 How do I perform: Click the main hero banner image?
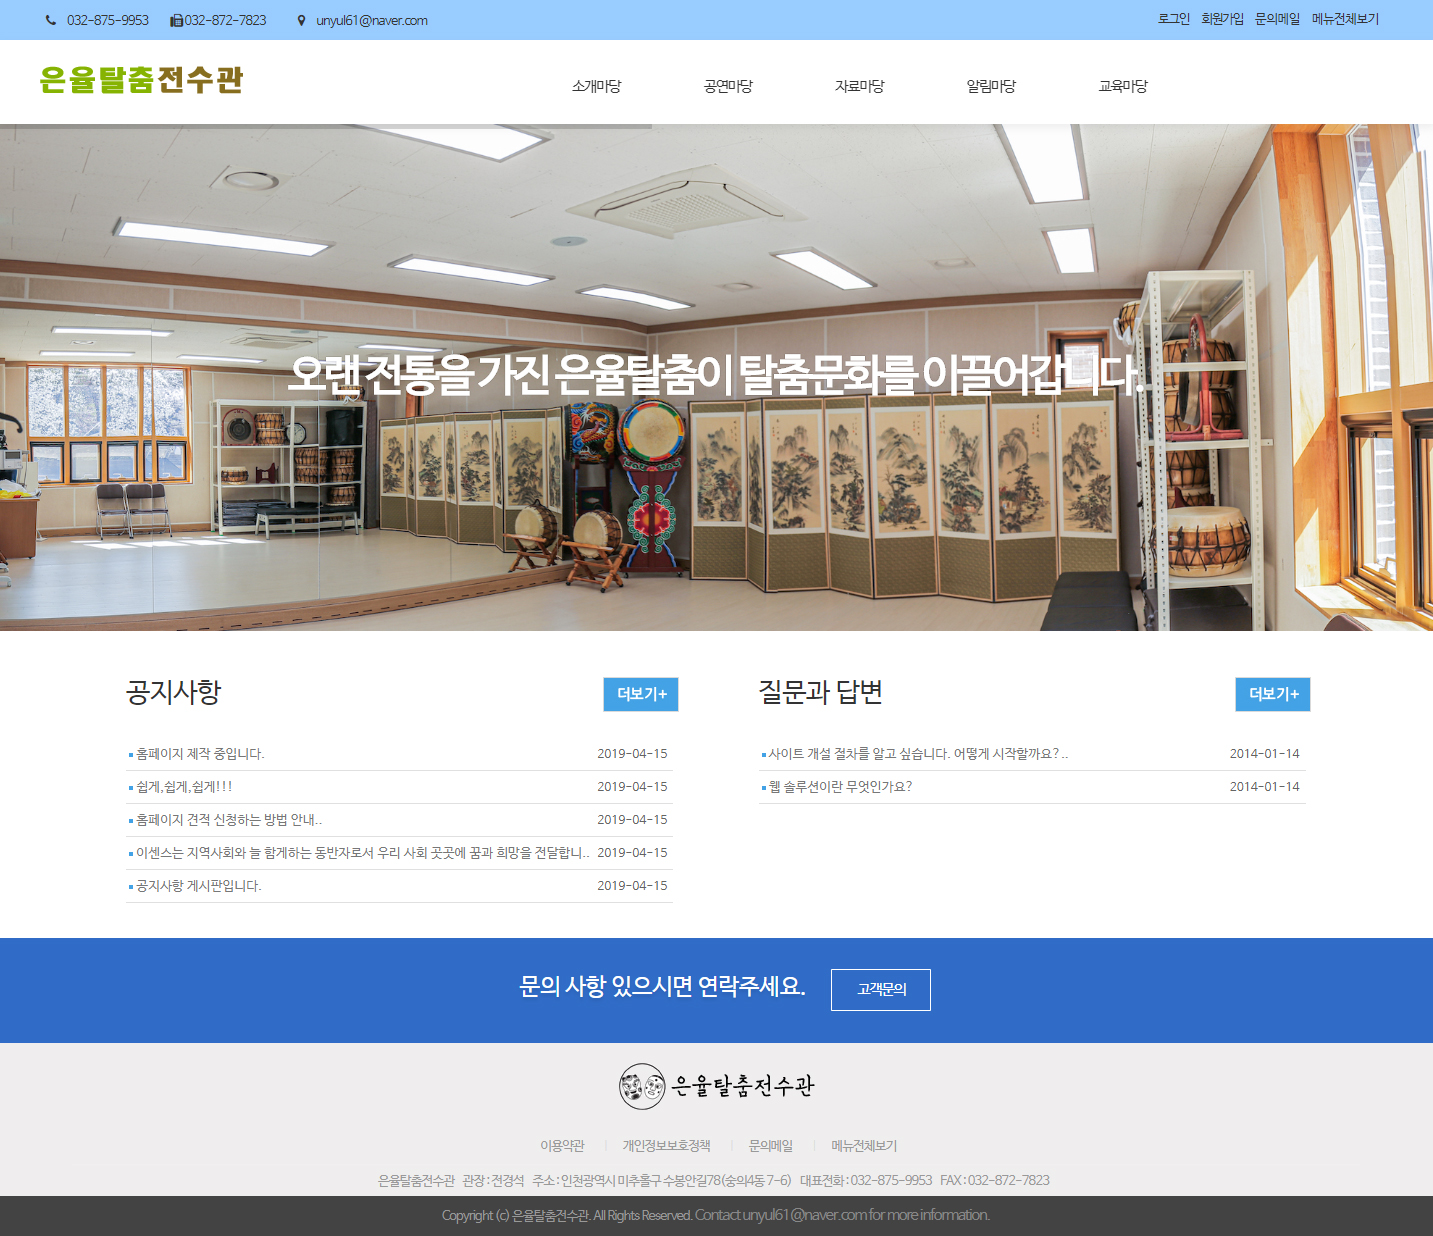716,480
